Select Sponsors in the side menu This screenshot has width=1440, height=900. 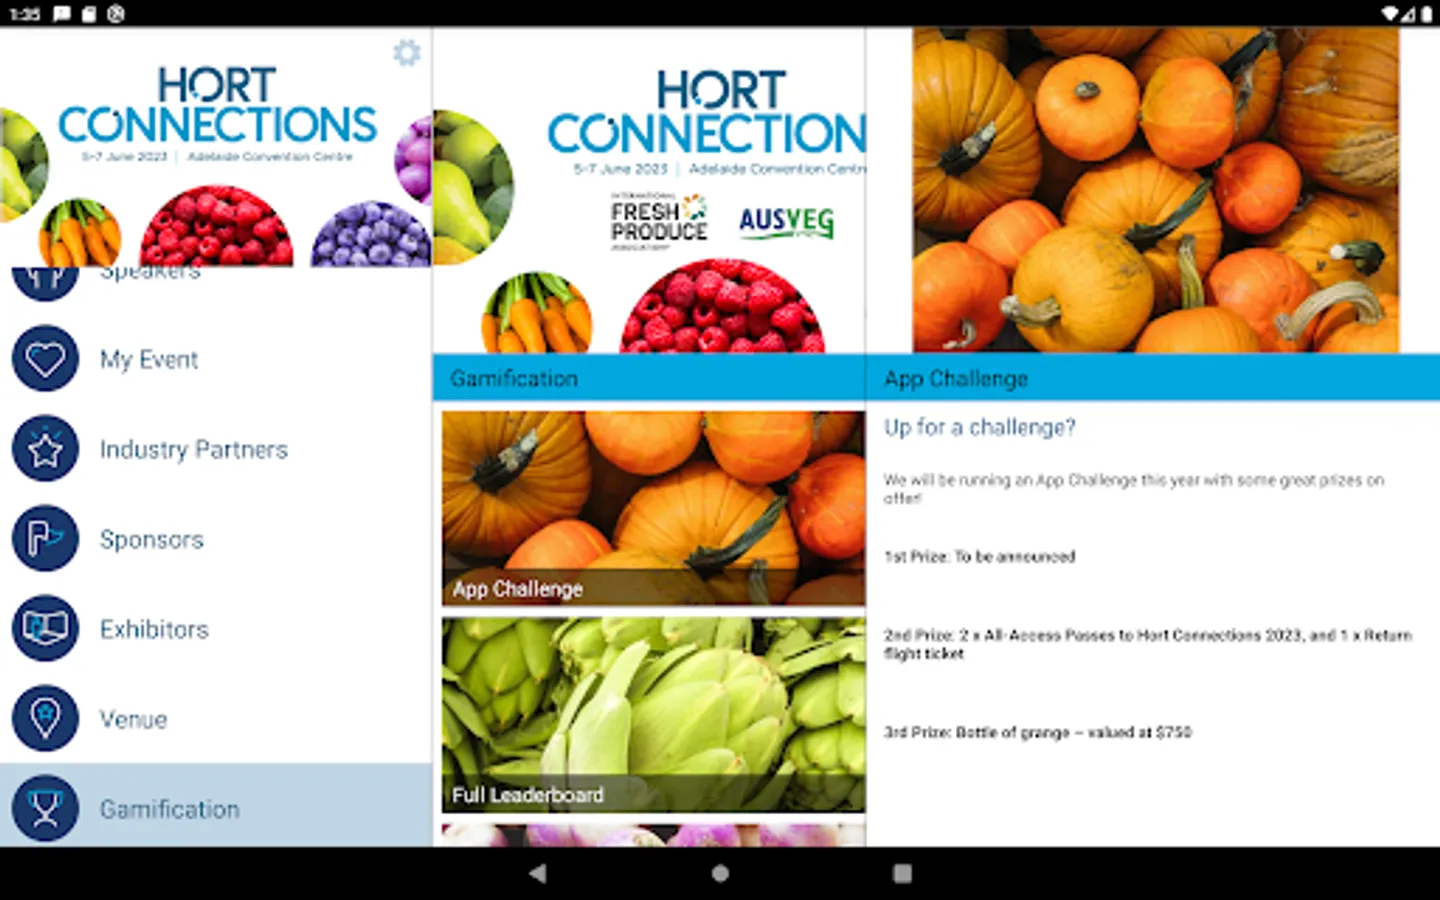pos(216,539)
